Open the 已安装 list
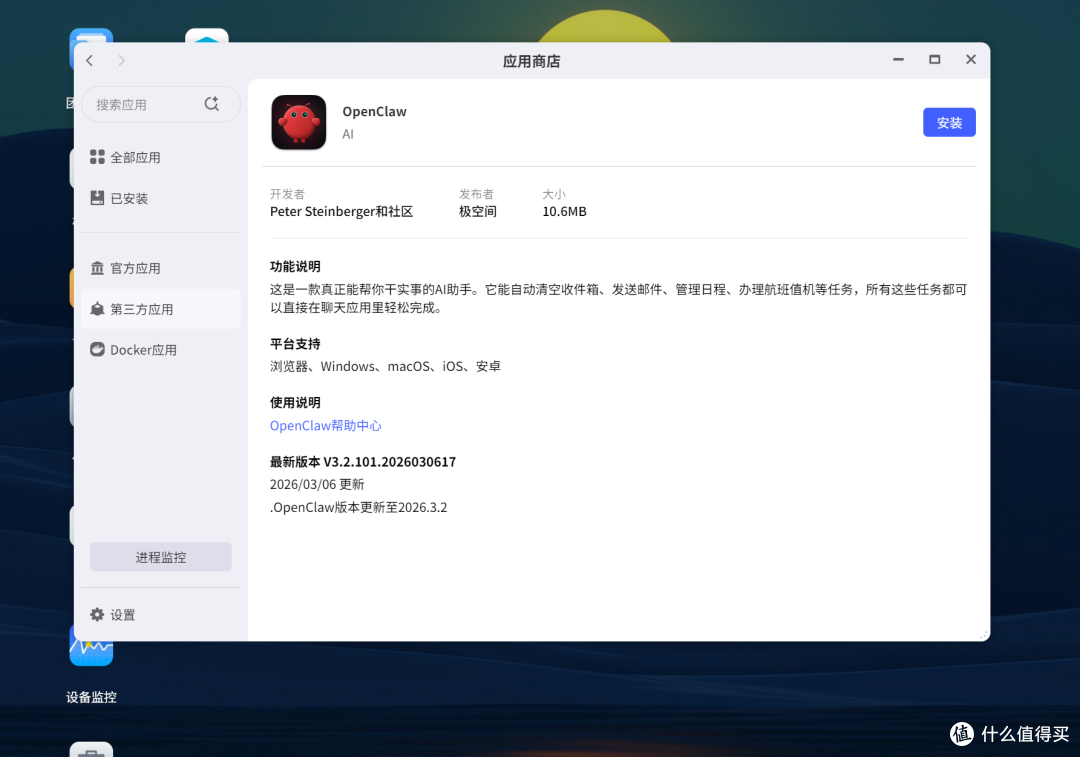Viewport: 1080px width, 757px height. 160,198
